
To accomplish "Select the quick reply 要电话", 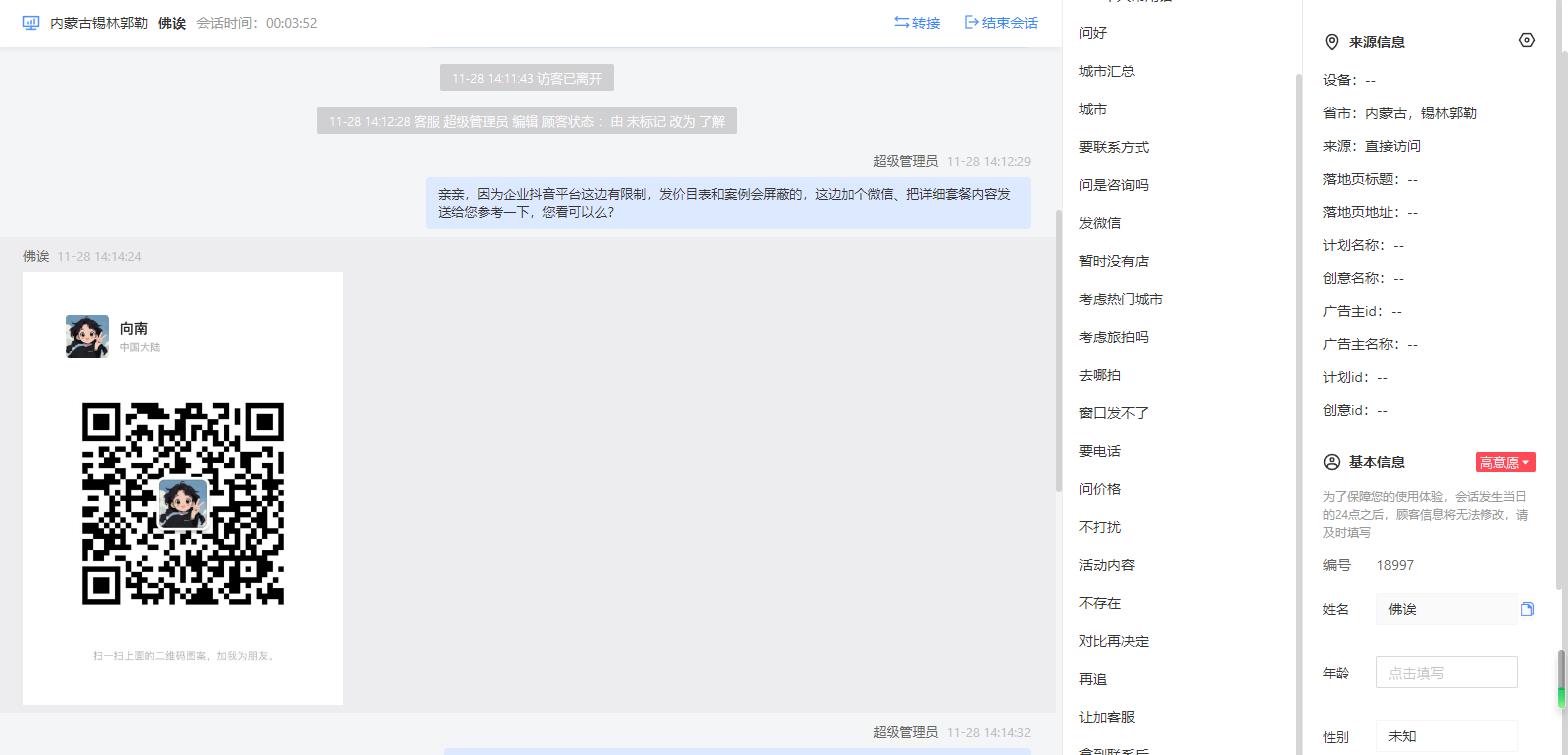I will [x=1100, y=451].
